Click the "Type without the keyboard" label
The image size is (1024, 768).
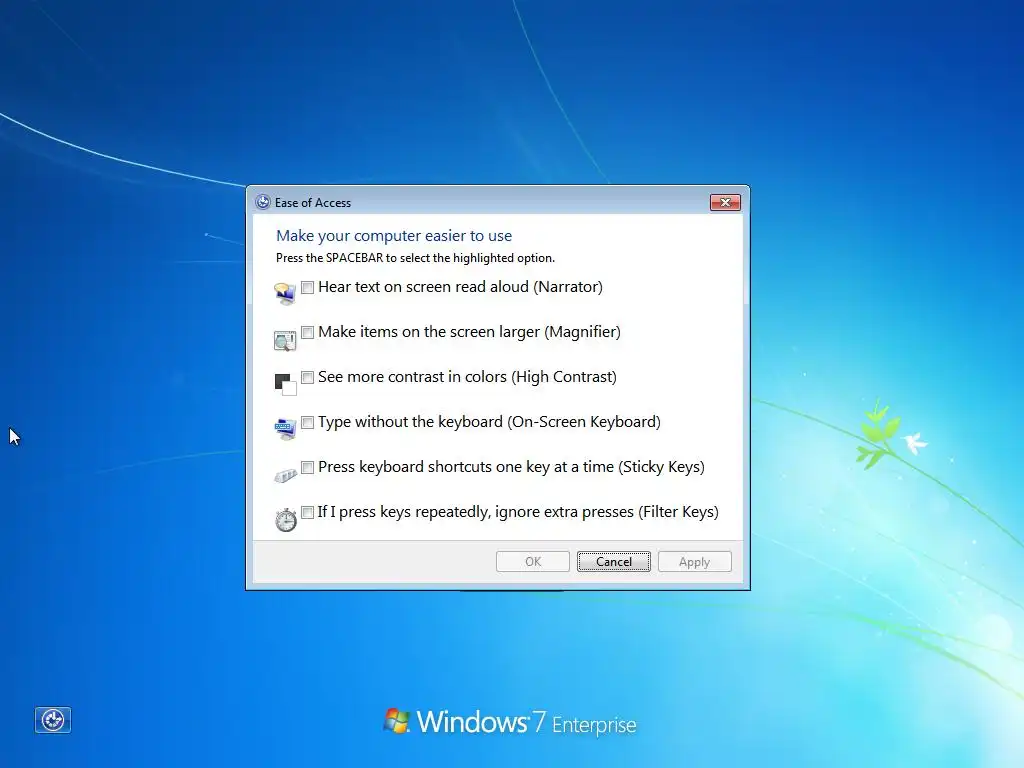pyautogui.click(x=490, y=422)
